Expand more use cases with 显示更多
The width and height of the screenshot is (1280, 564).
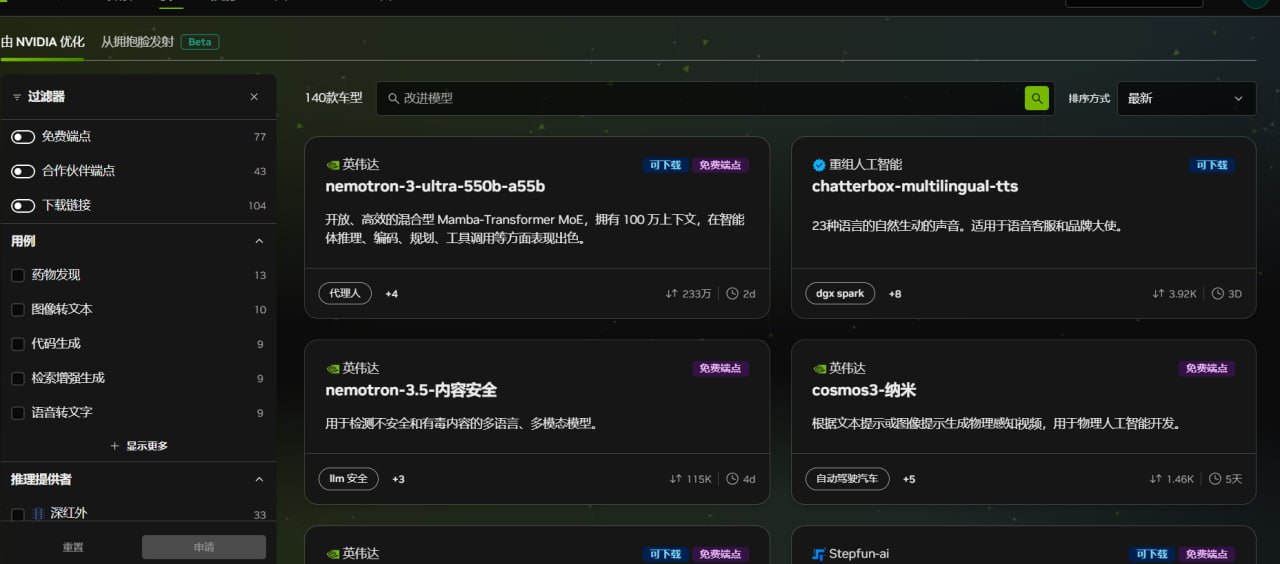(139, 446)
